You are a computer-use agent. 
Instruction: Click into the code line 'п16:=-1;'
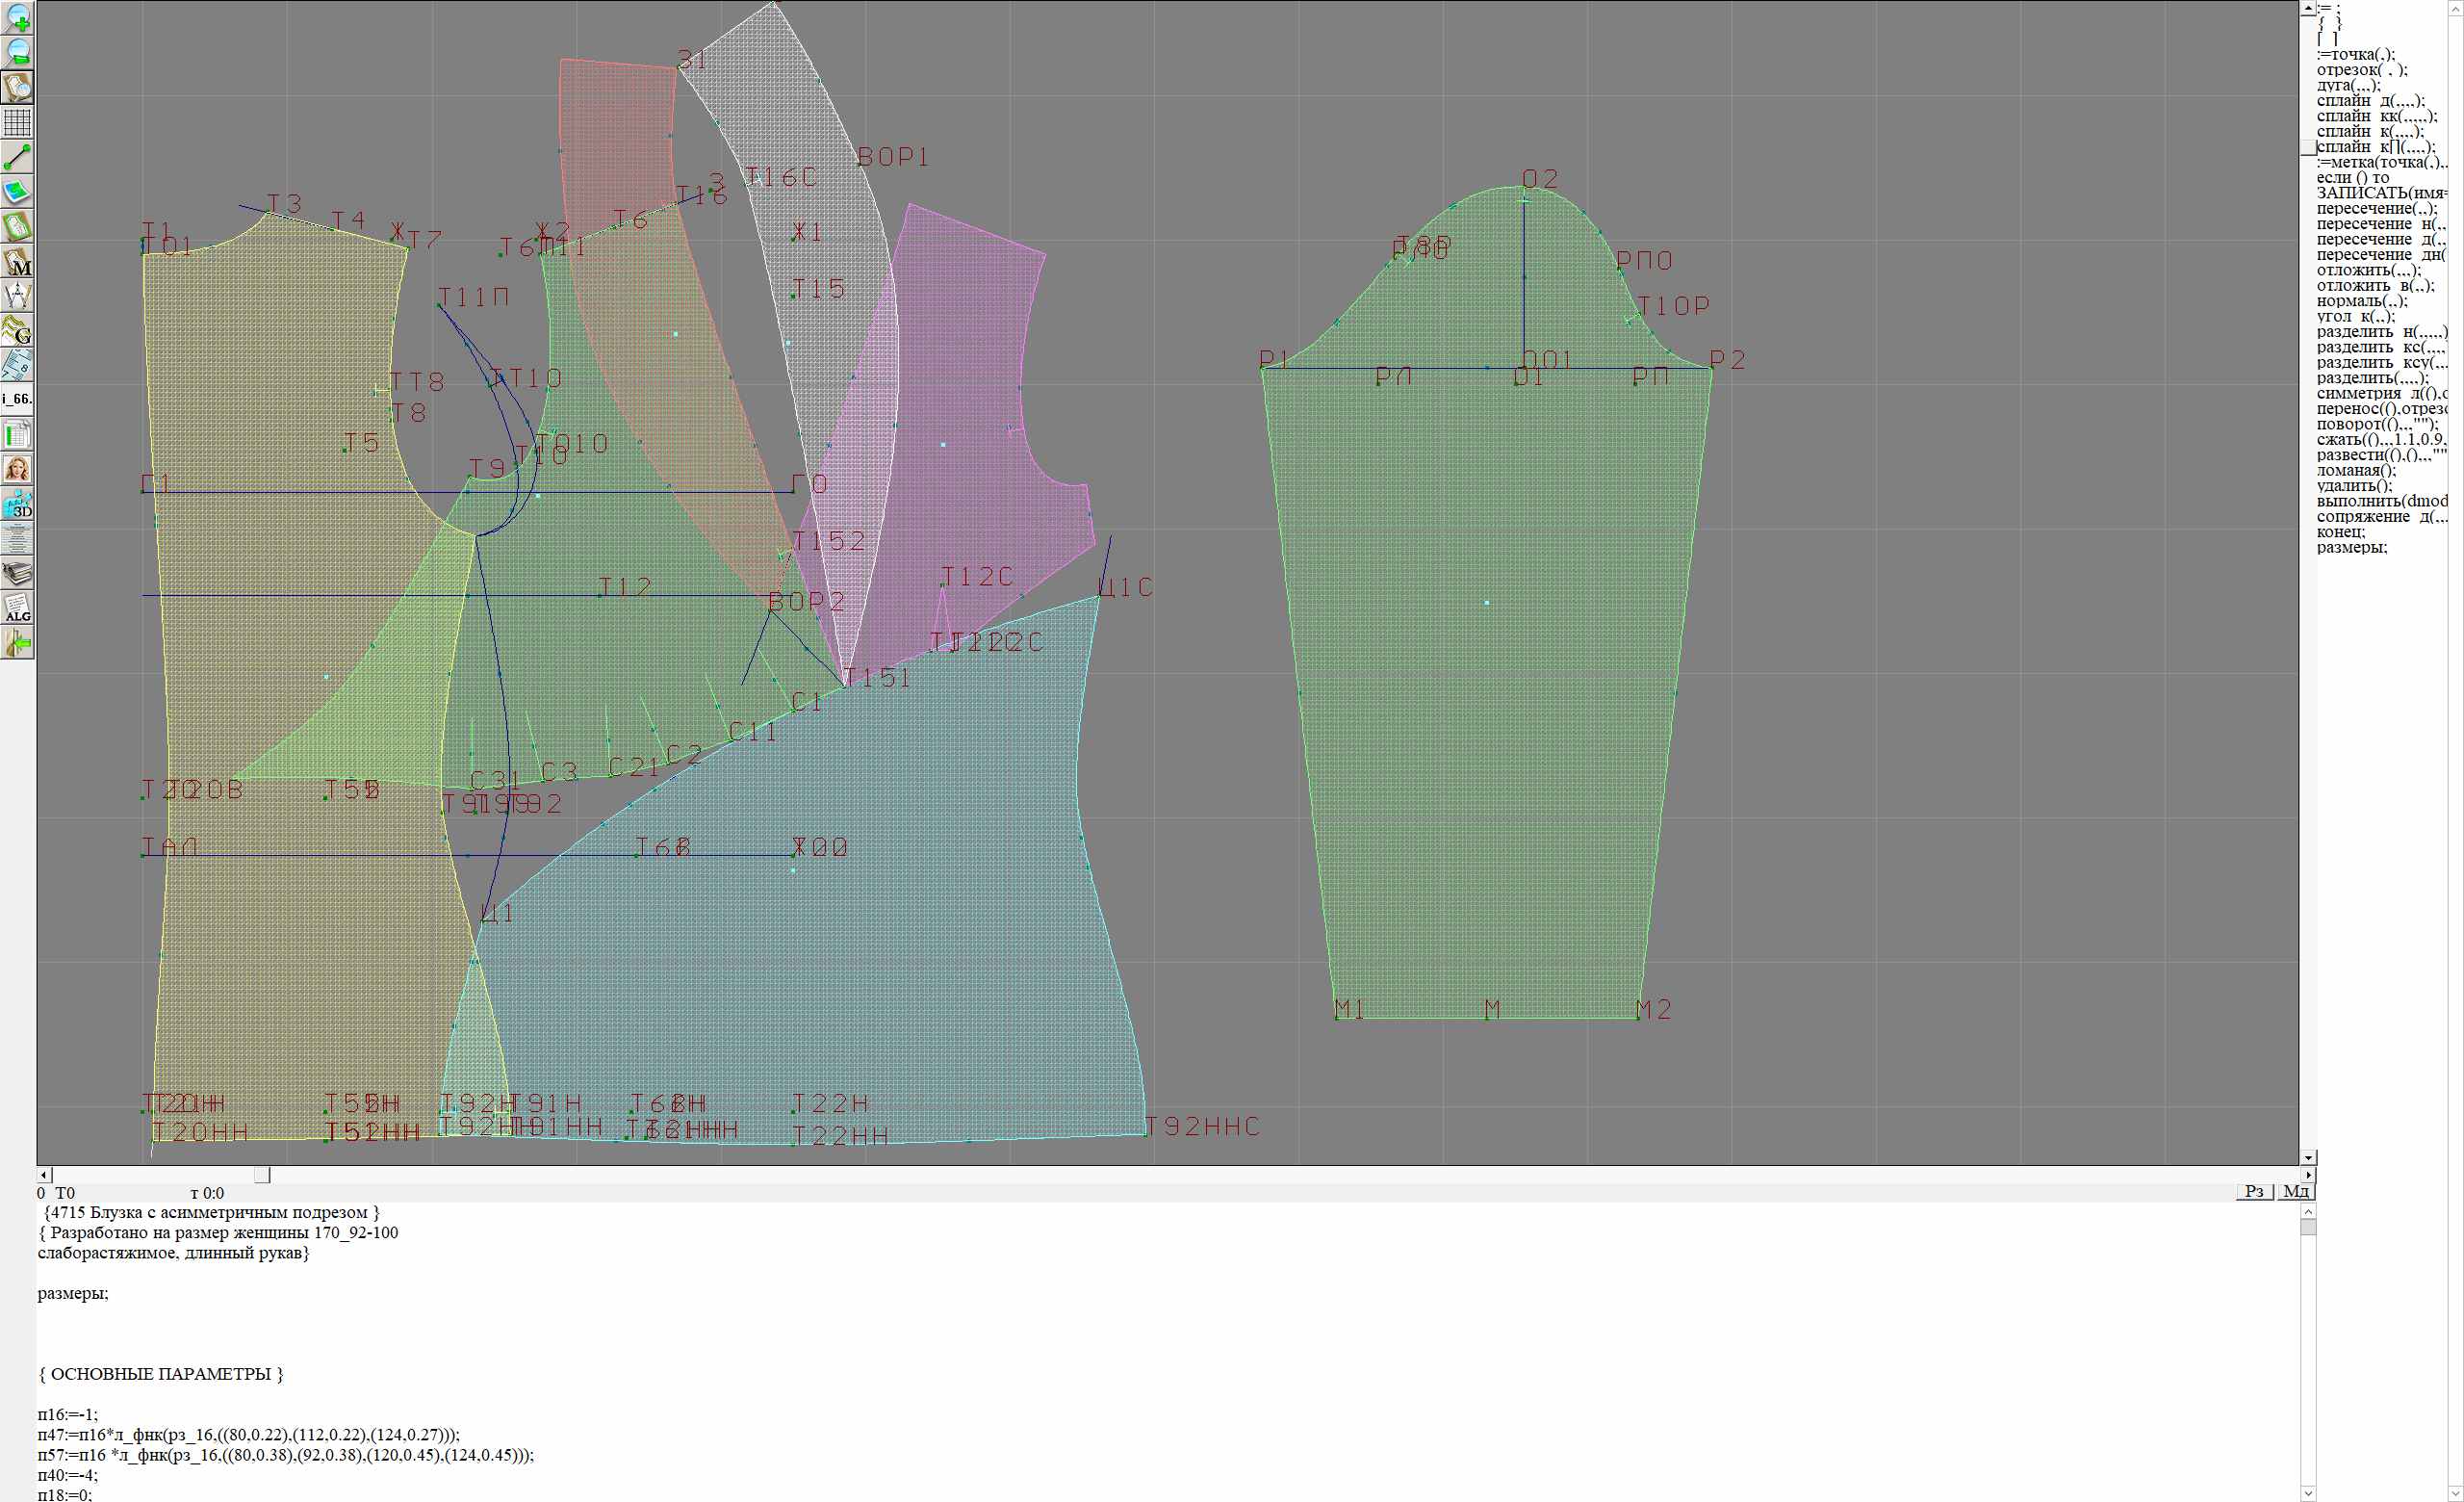click(x=68, y=1414)
